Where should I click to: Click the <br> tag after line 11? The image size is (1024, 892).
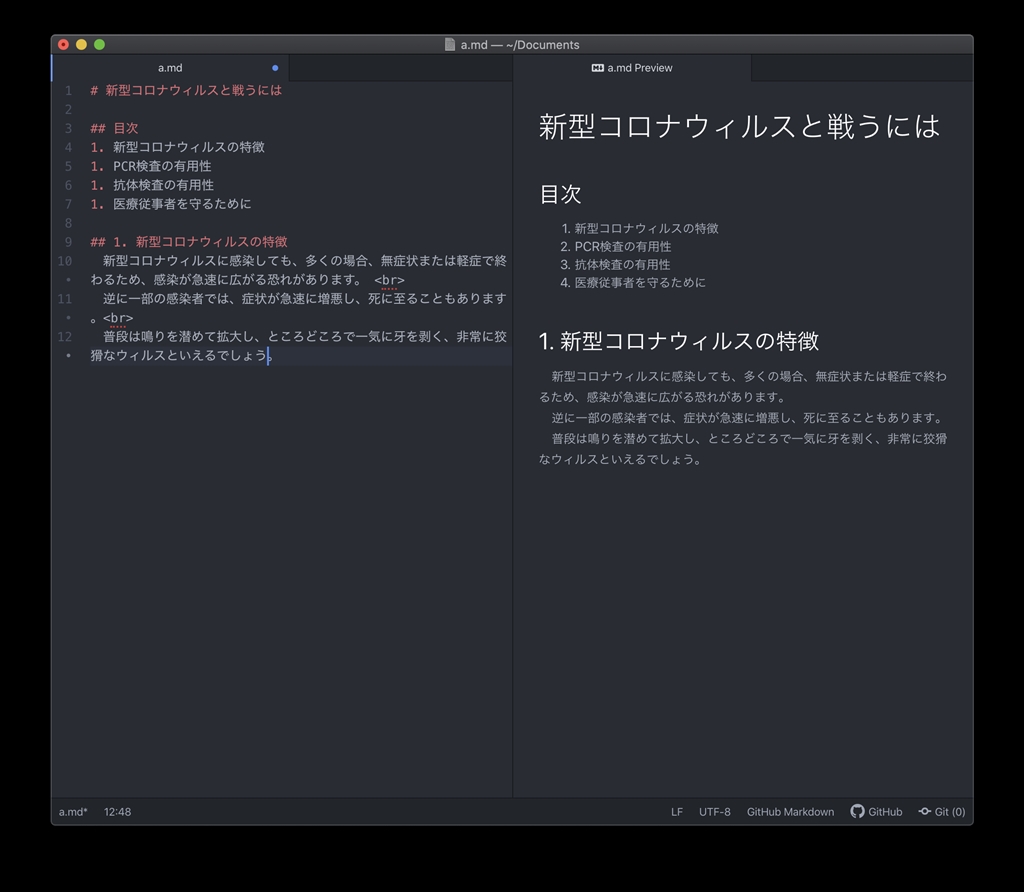point(118,318)
